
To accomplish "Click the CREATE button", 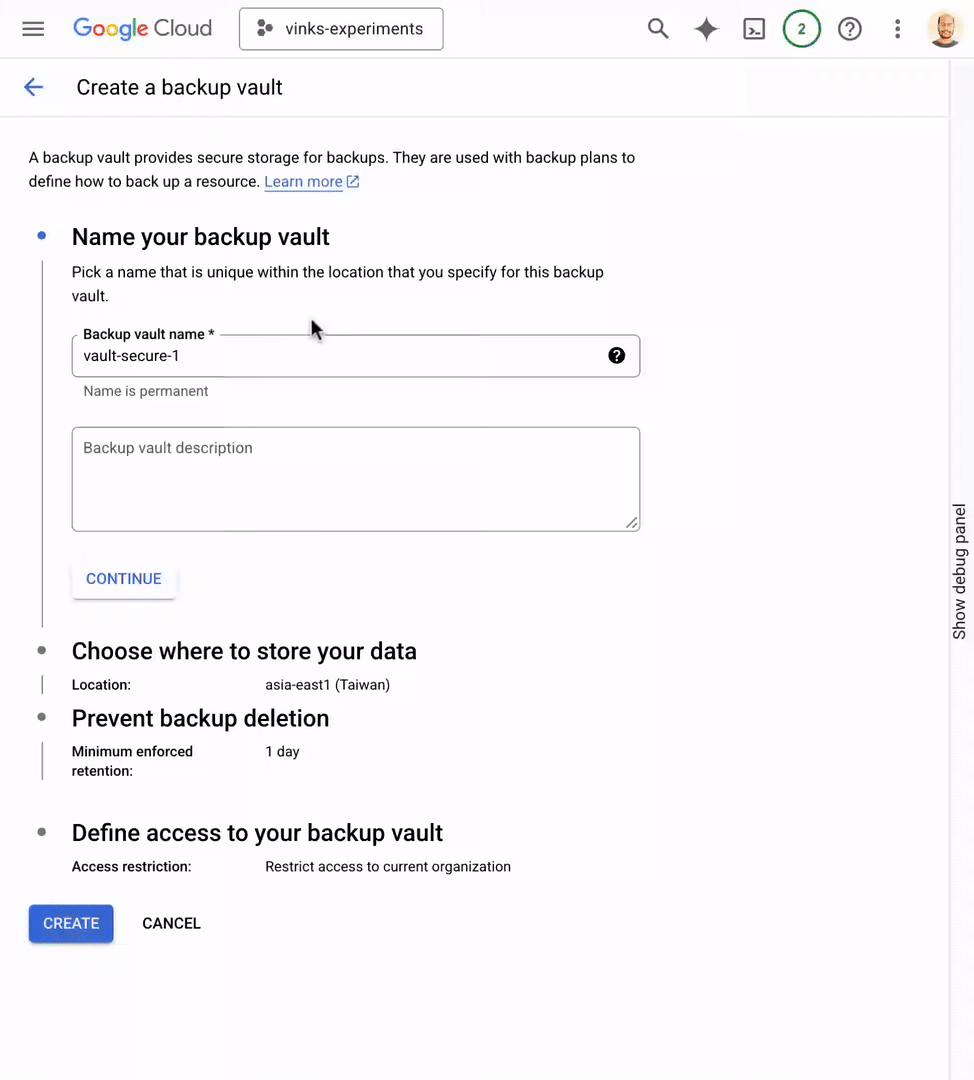I will (71, 923).
